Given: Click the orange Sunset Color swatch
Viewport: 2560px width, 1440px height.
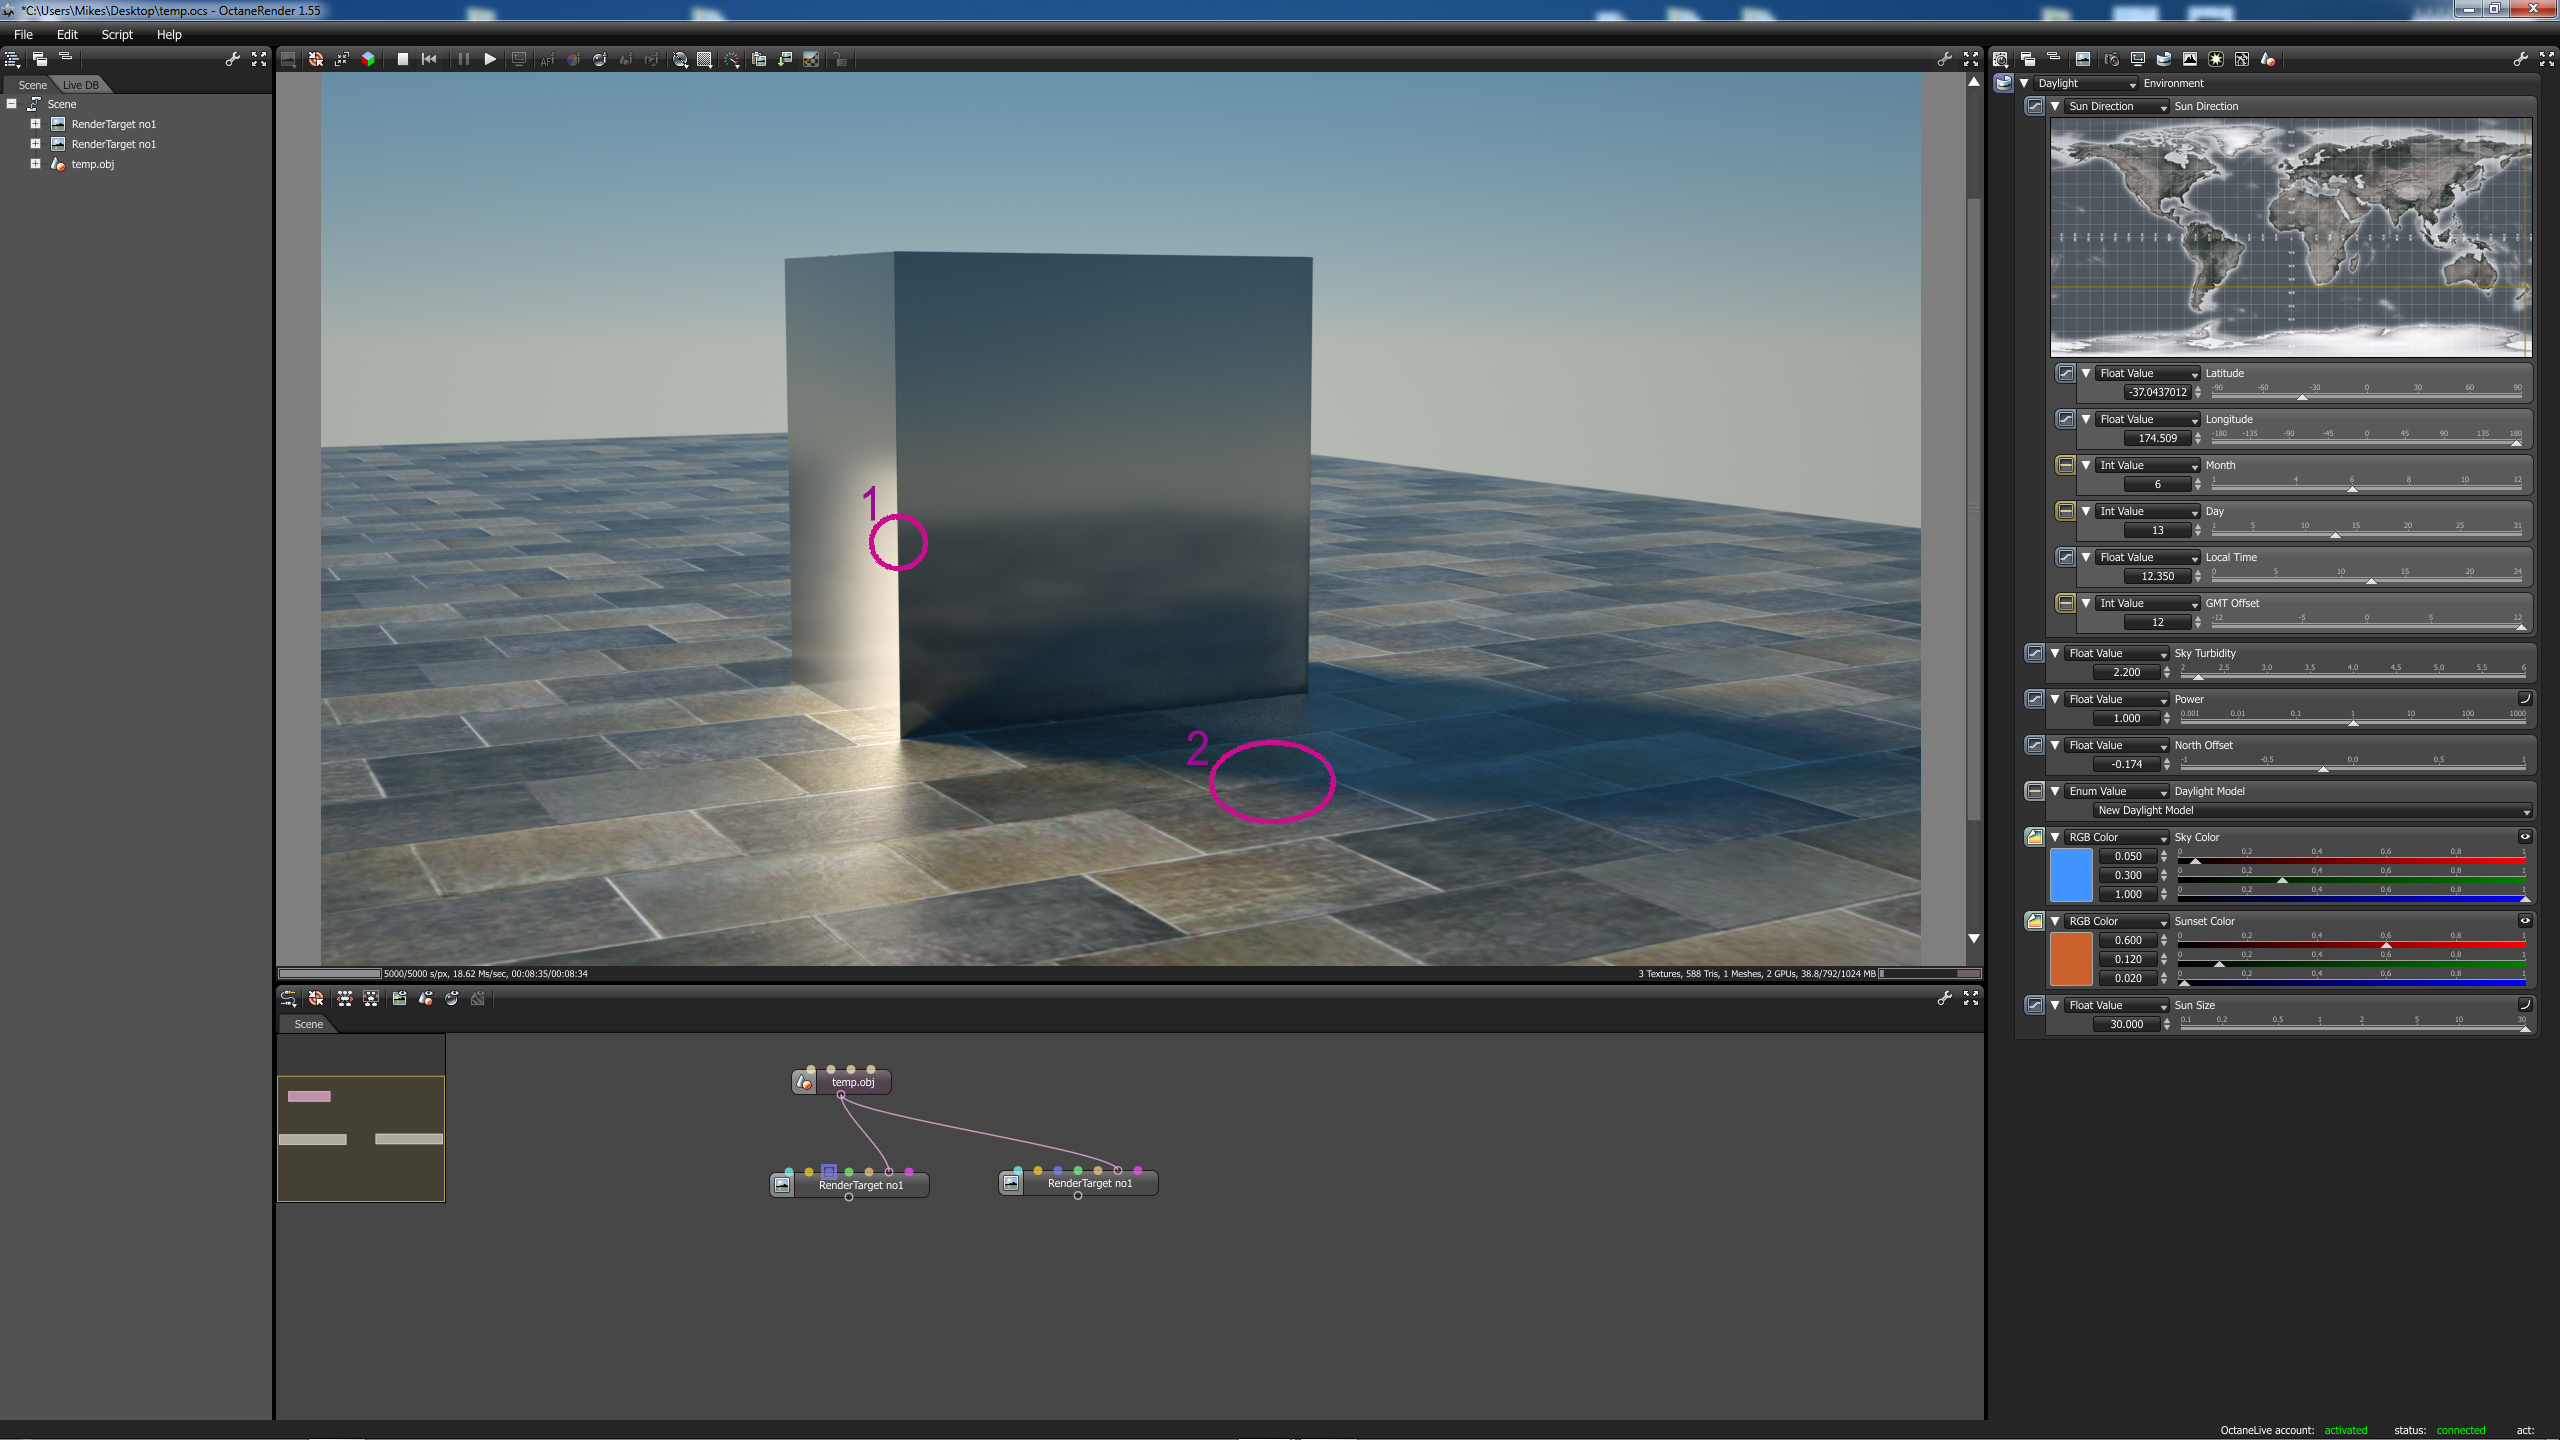Looking at the screenshot, I should [x=2070, y=959].
